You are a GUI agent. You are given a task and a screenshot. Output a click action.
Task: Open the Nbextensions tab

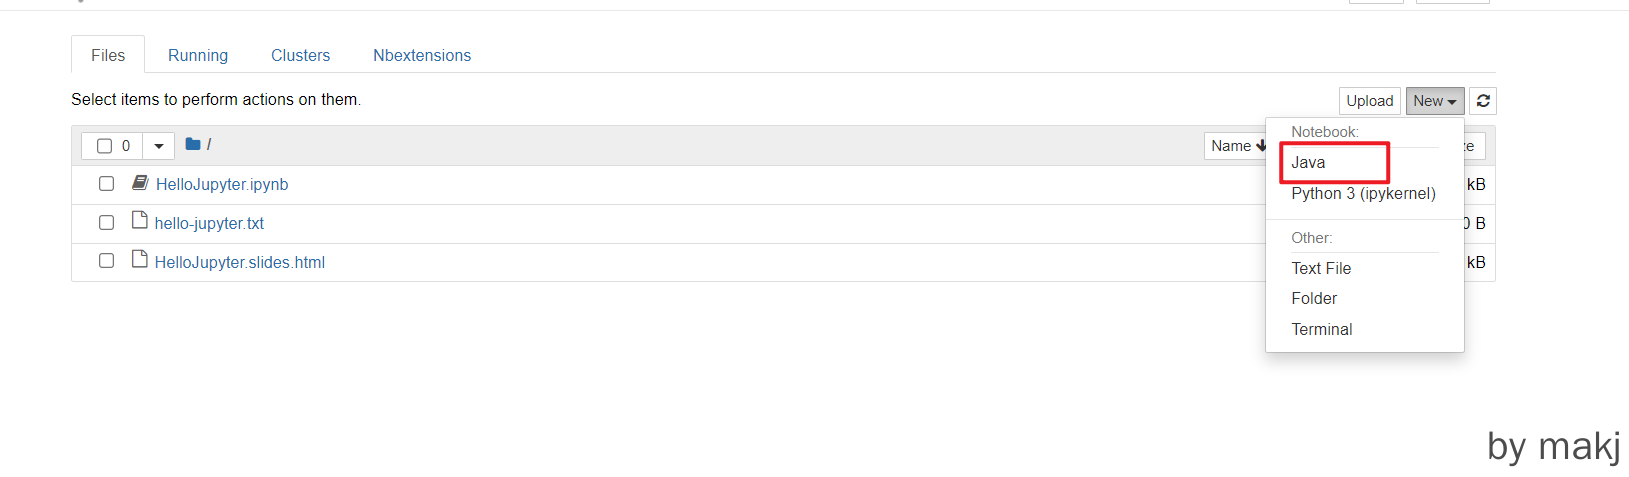[x=422, y=55]
